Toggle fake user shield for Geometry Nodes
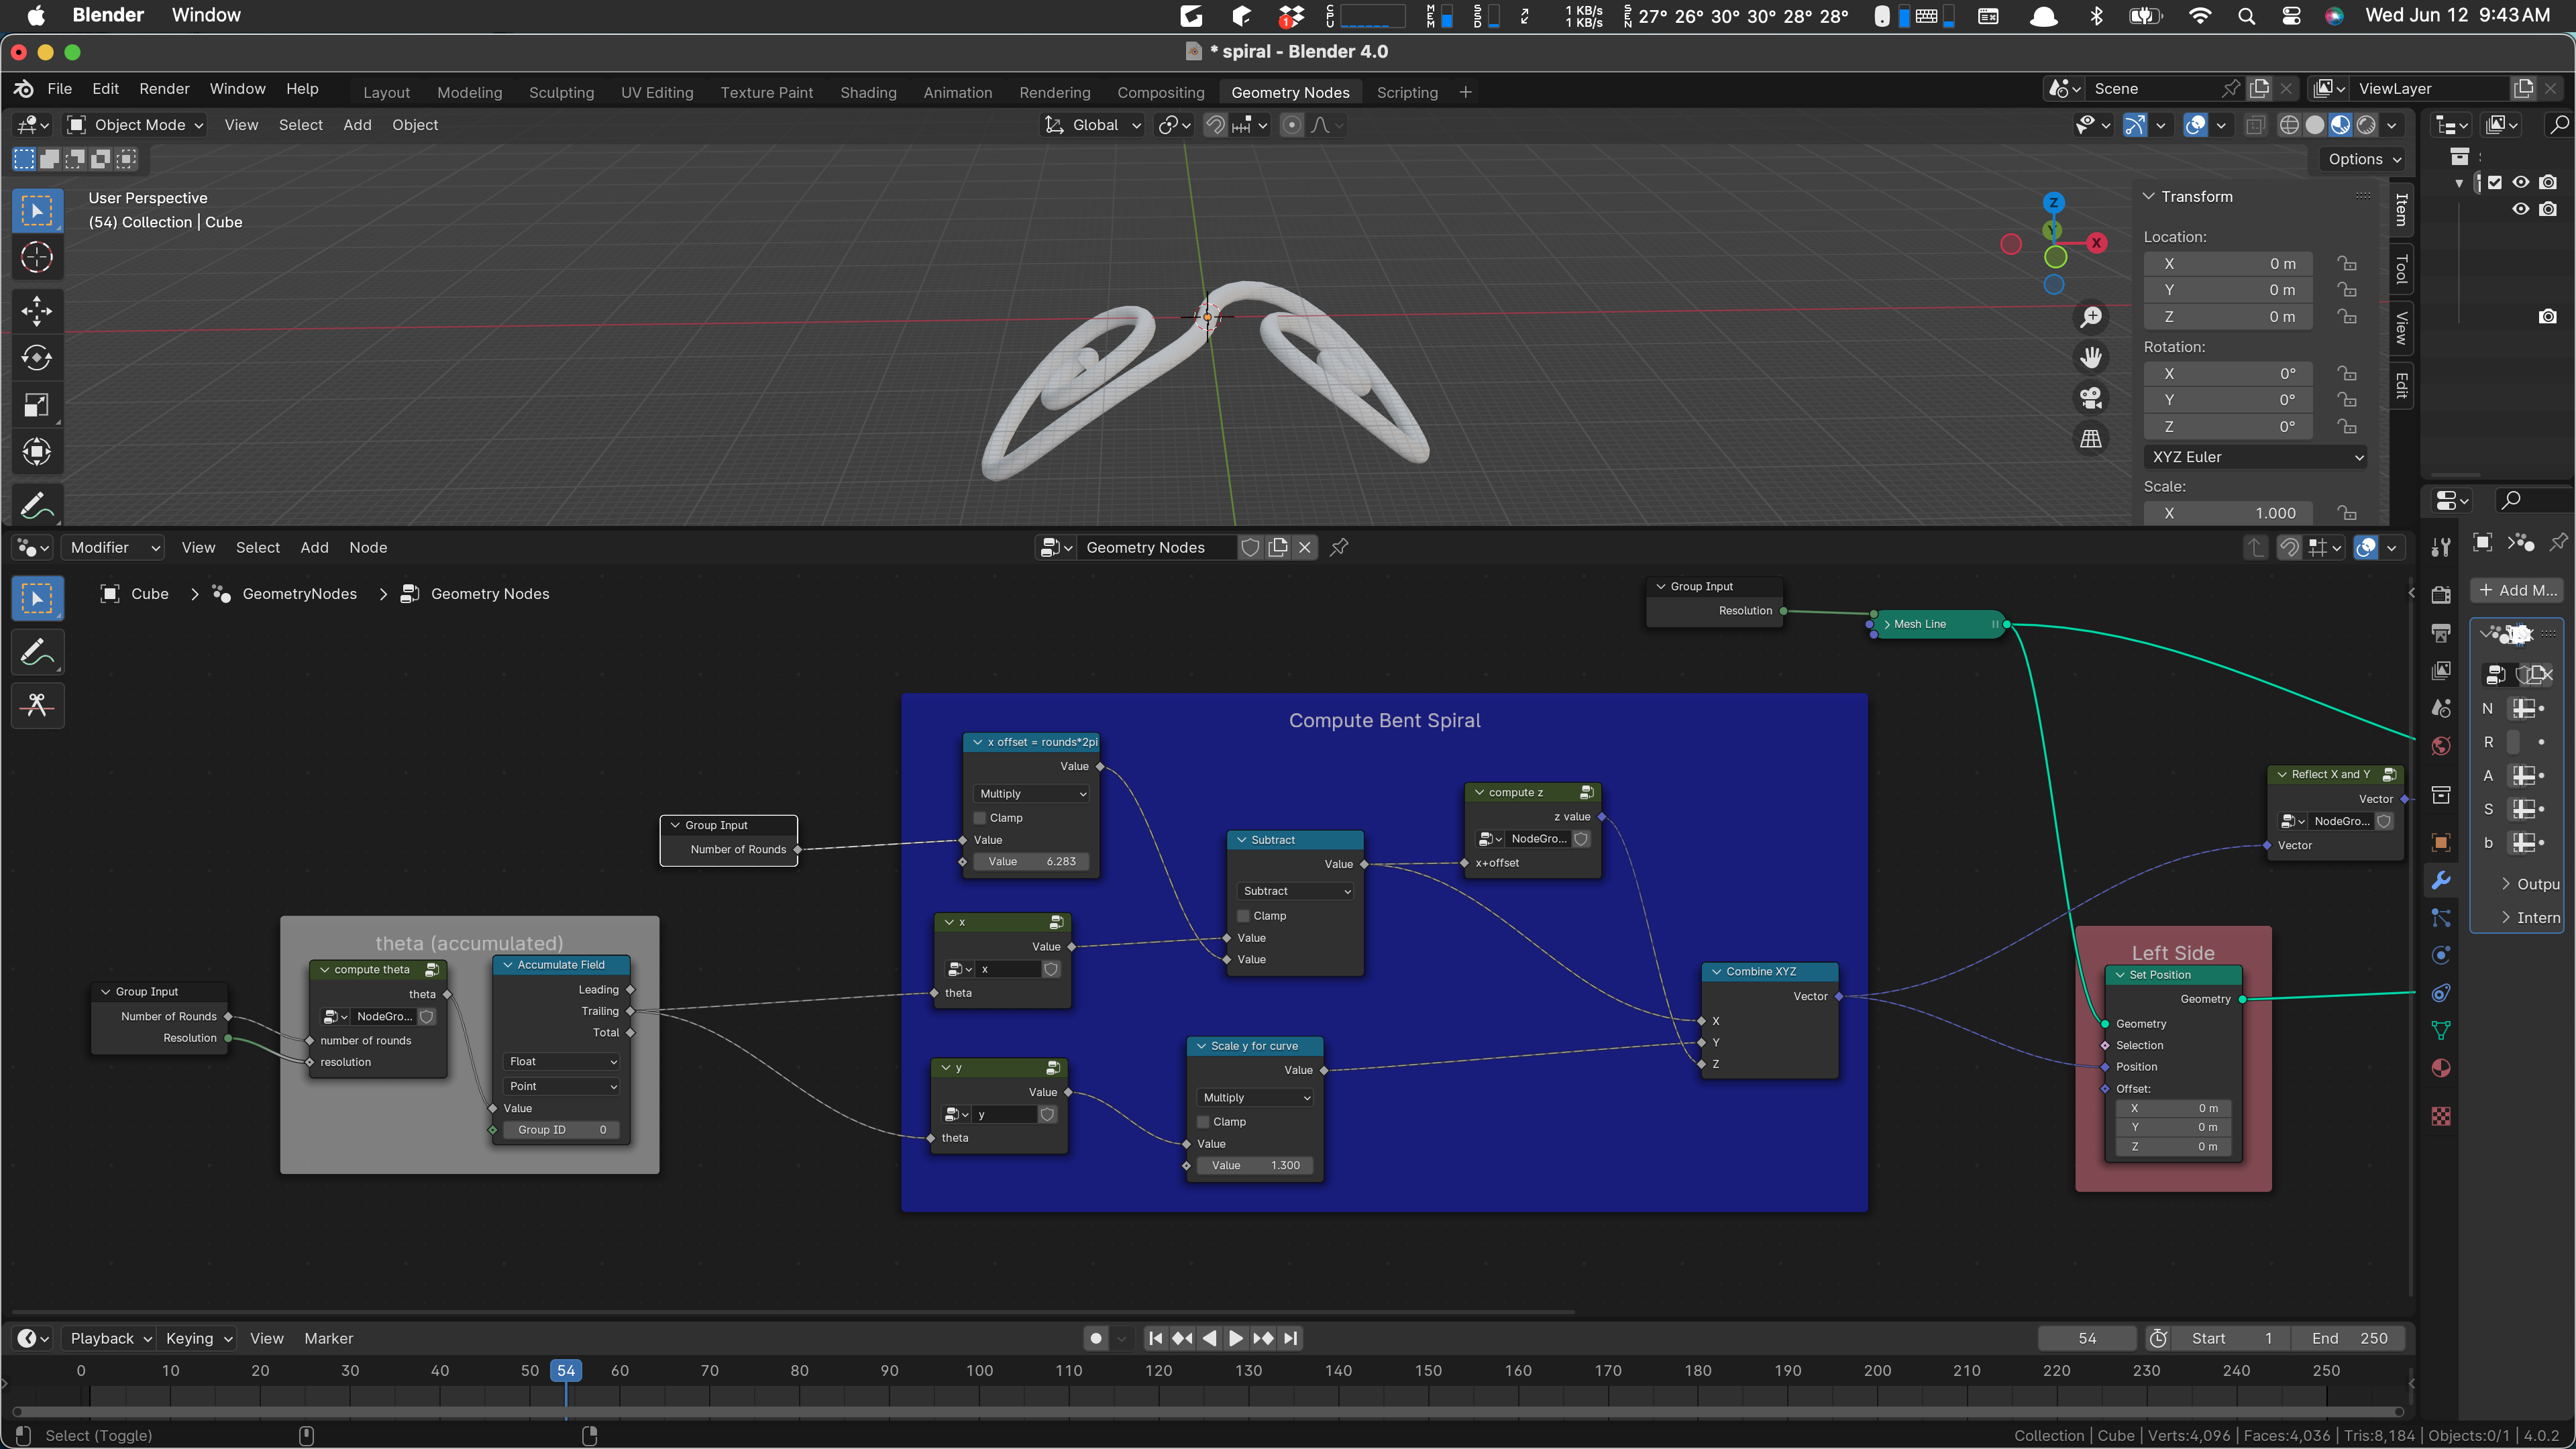This screenshot has height=1449, width=2576. (x=1250, y=547)
